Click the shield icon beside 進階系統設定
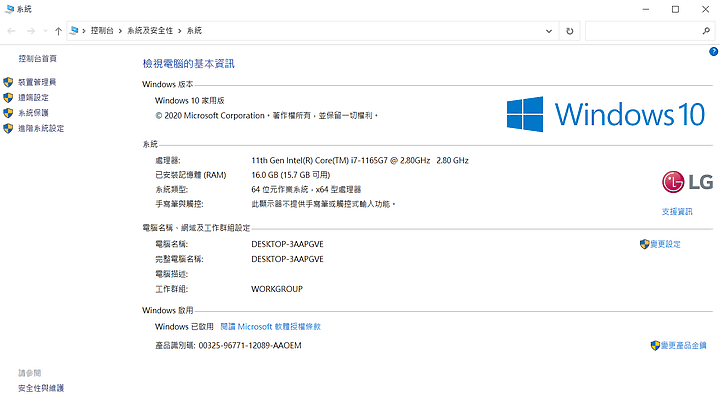This screenshot has width=720, height=406. [x=8, y=128]
